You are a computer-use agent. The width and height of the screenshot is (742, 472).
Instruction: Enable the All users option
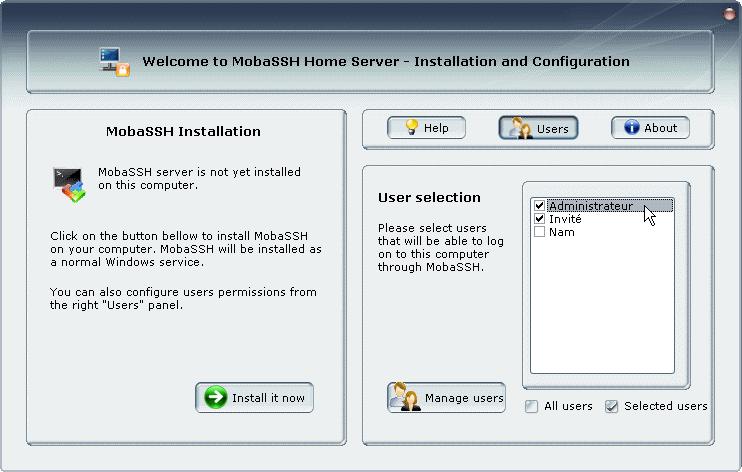(531, 406)
